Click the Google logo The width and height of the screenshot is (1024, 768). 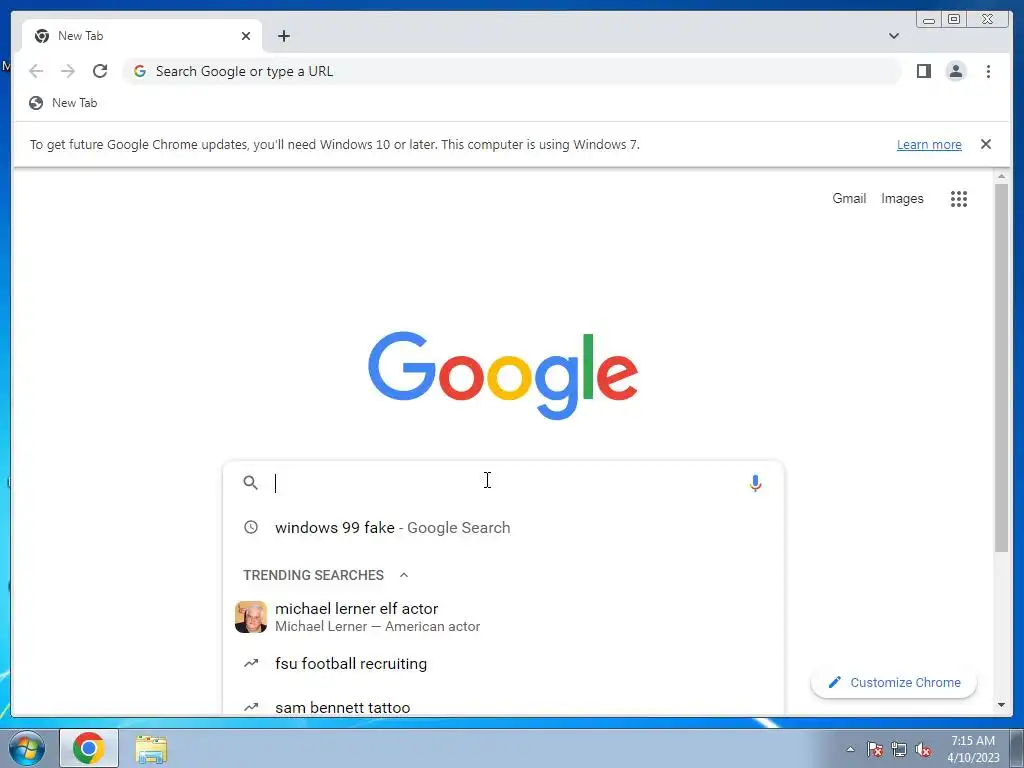click(503, 376)
